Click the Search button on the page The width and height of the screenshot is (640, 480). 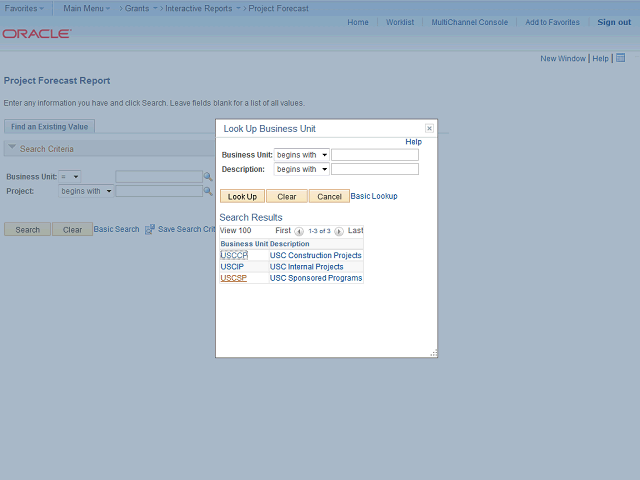(x=27, y=229)
